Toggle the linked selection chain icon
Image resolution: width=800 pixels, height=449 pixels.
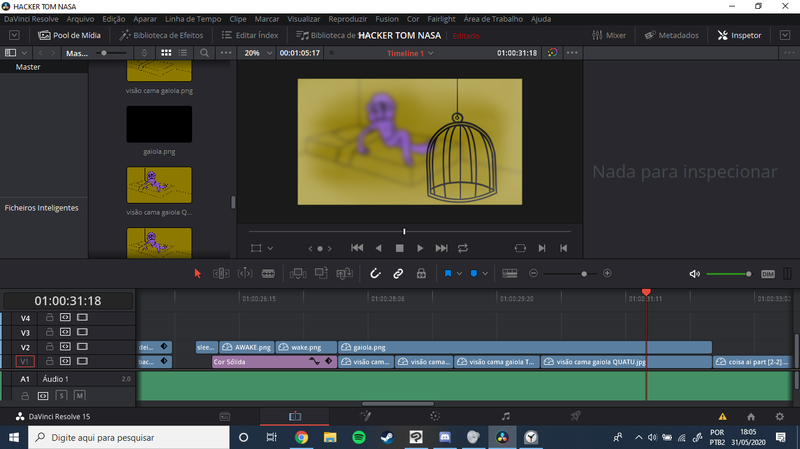tap(398, 273)
